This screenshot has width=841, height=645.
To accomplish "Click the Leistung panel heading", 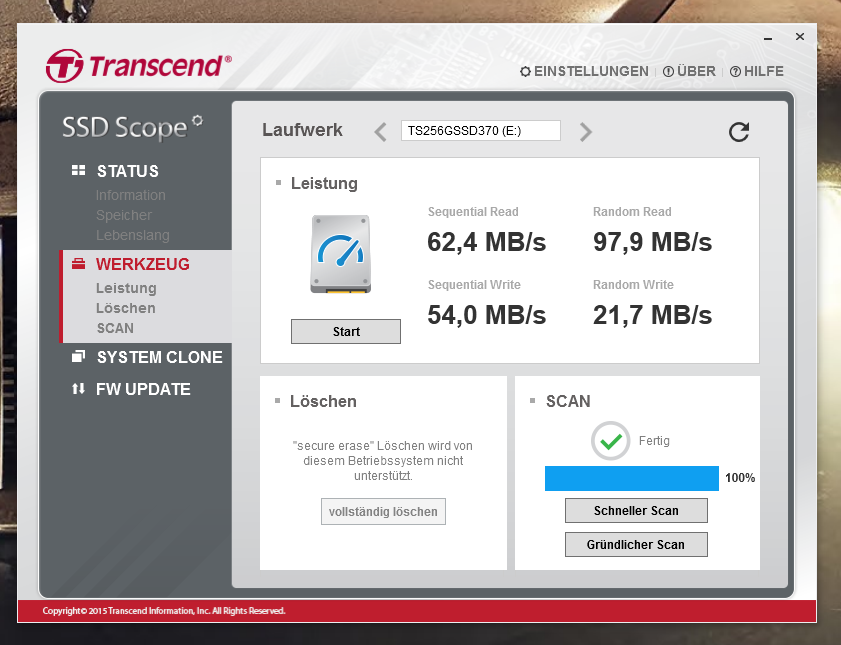I will 324,183.
